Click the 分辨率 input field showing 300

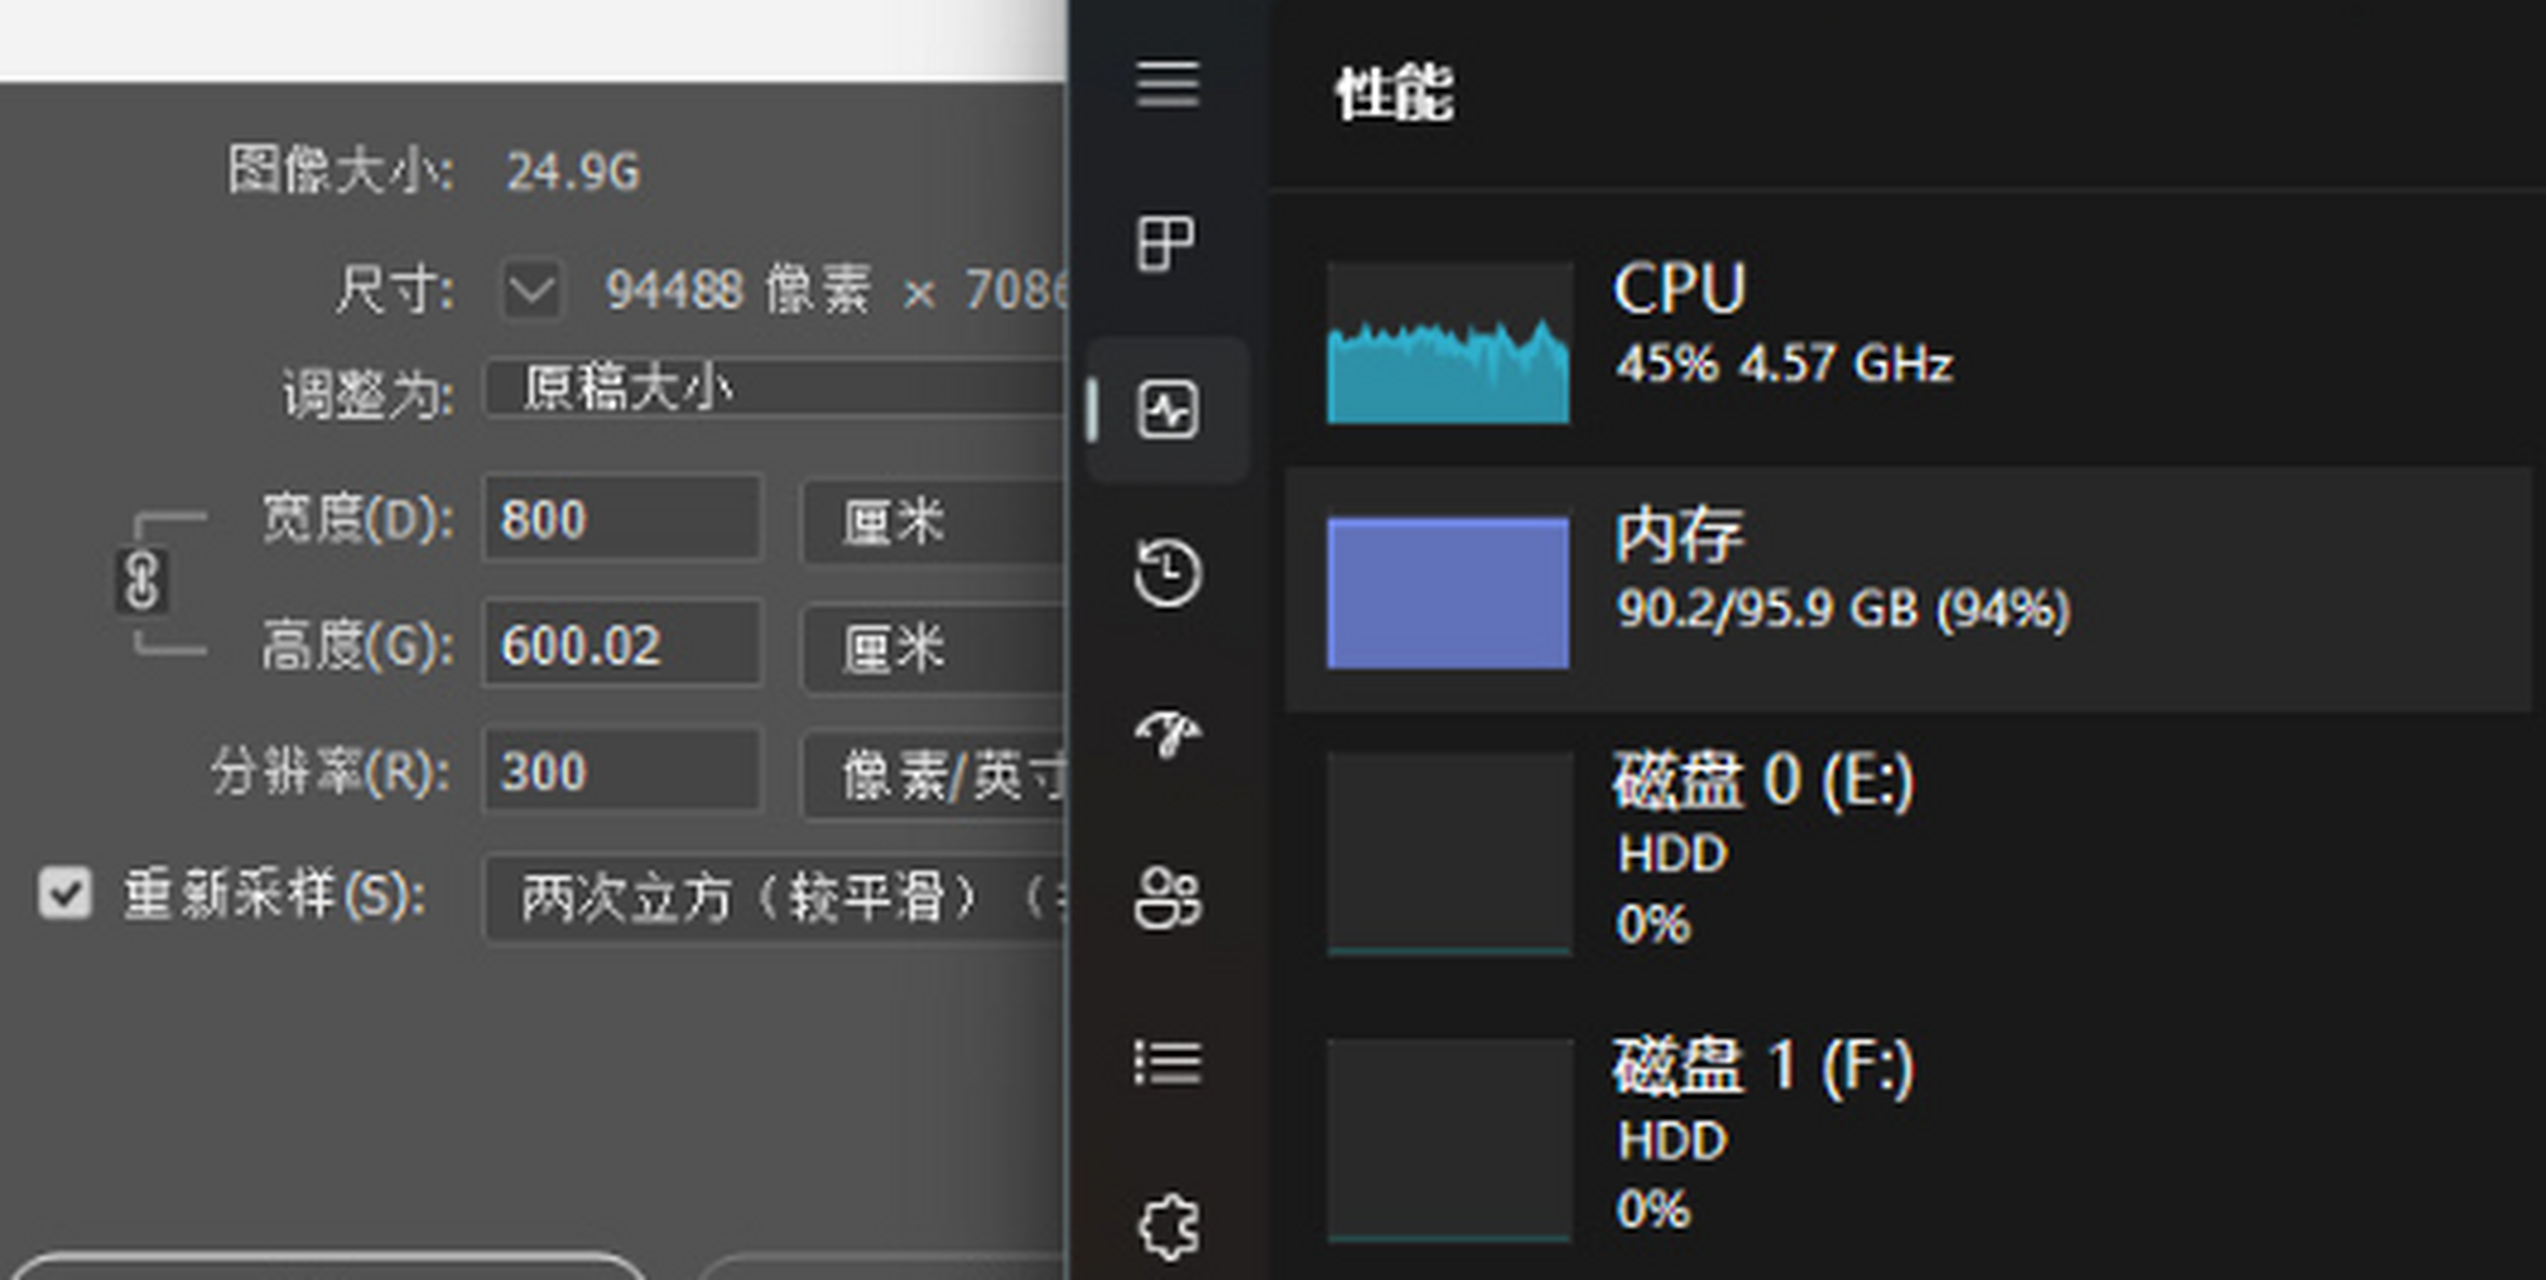622,770
